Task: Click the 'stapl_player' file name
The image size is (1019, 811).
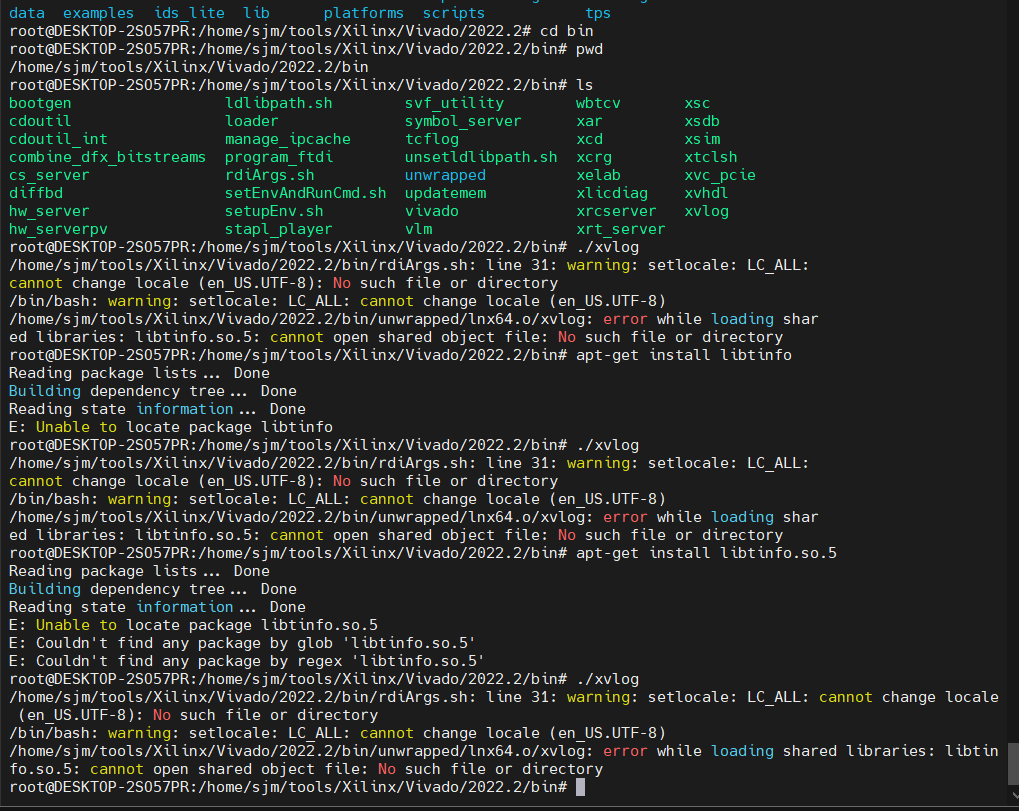Action: [x=278, y=229]
